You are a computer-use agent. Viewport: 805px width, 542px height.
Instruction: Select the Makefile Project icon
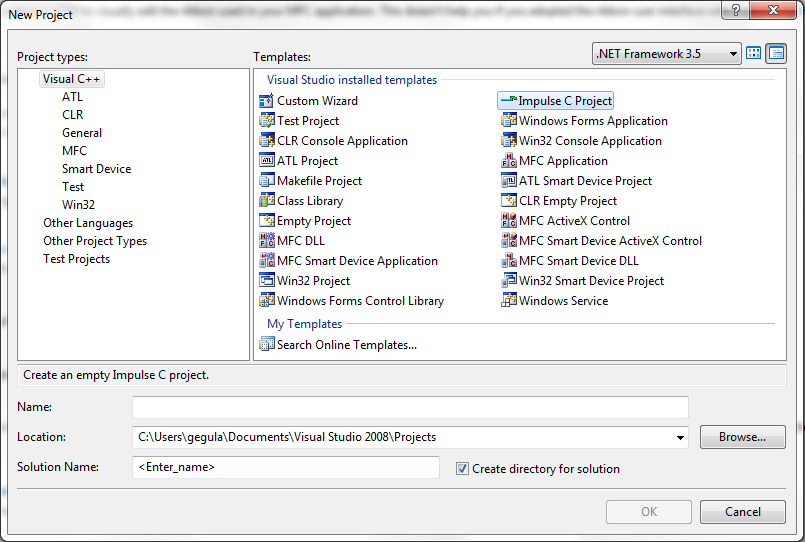click(x=266, y=181)
